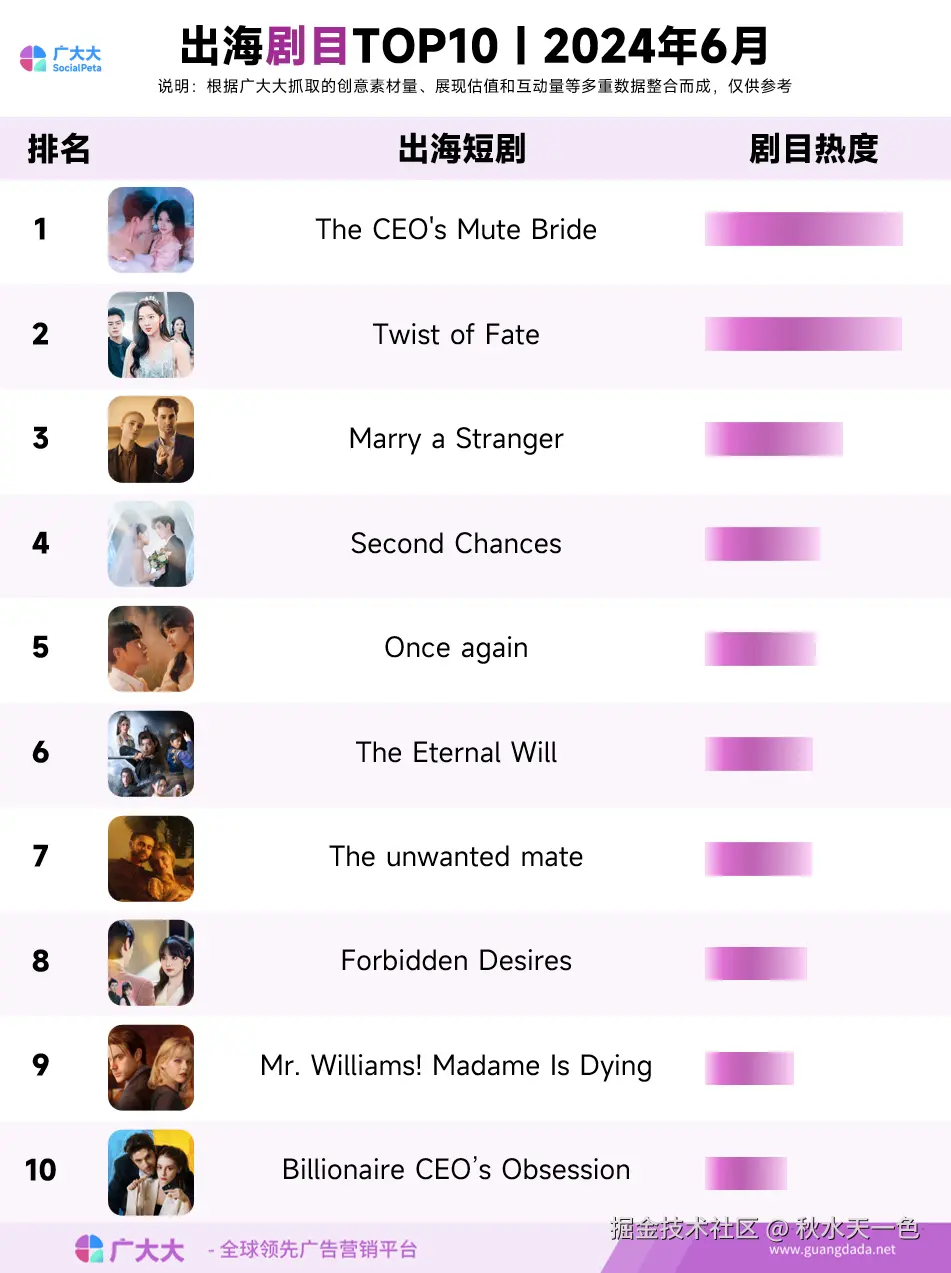Click the SocialPeta logo at top left
The width and height of the screenshot is (951, 1273).
click(61, 58)
